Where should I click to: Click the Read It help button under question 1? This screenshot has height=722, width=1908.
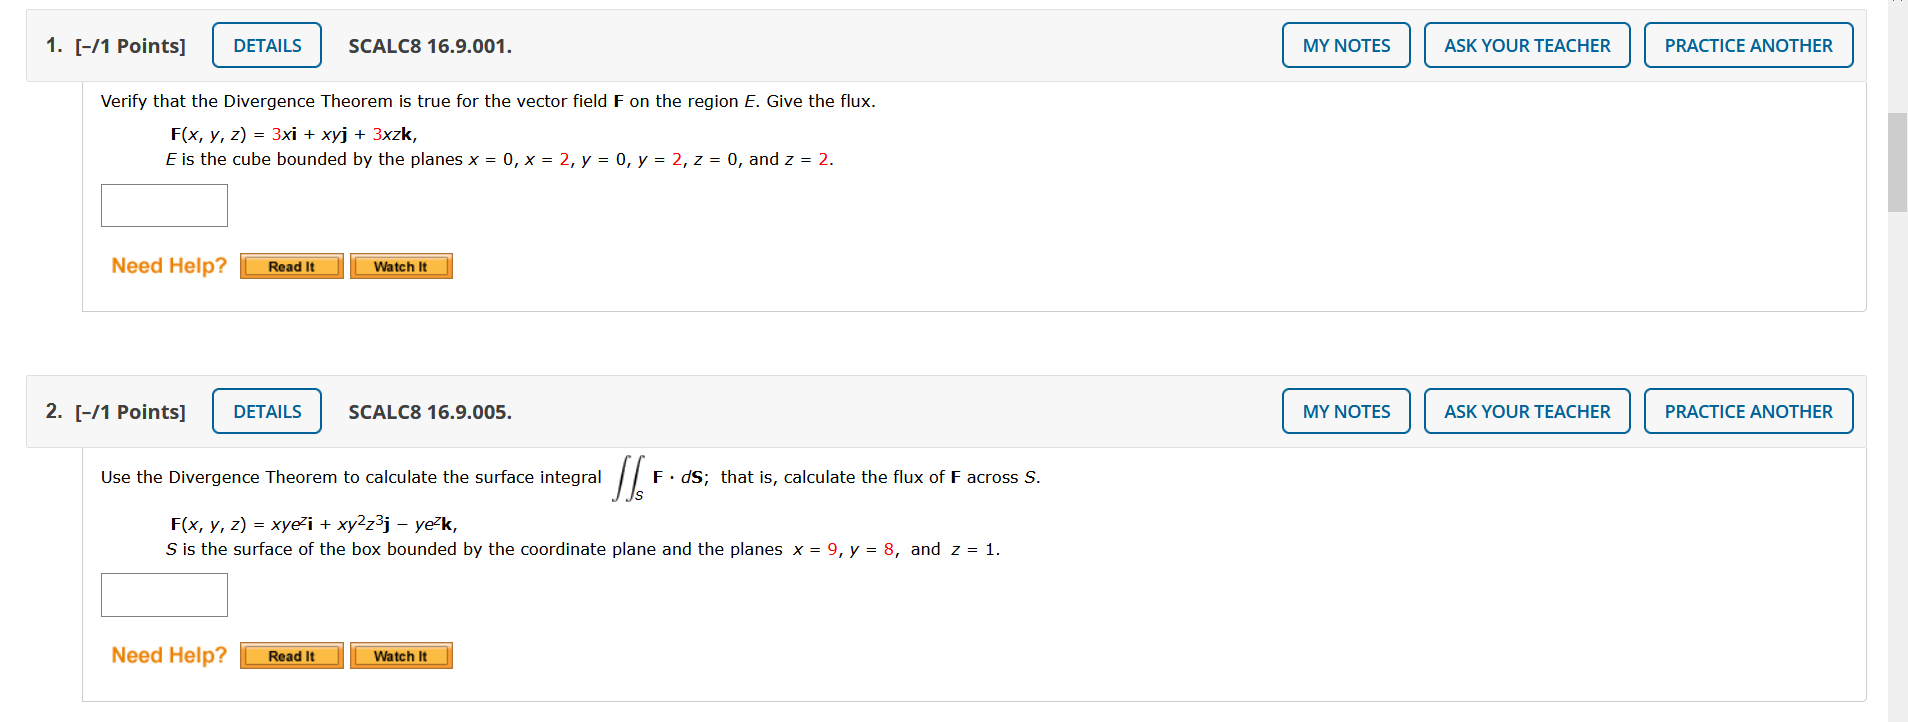(x=291, y=266)
